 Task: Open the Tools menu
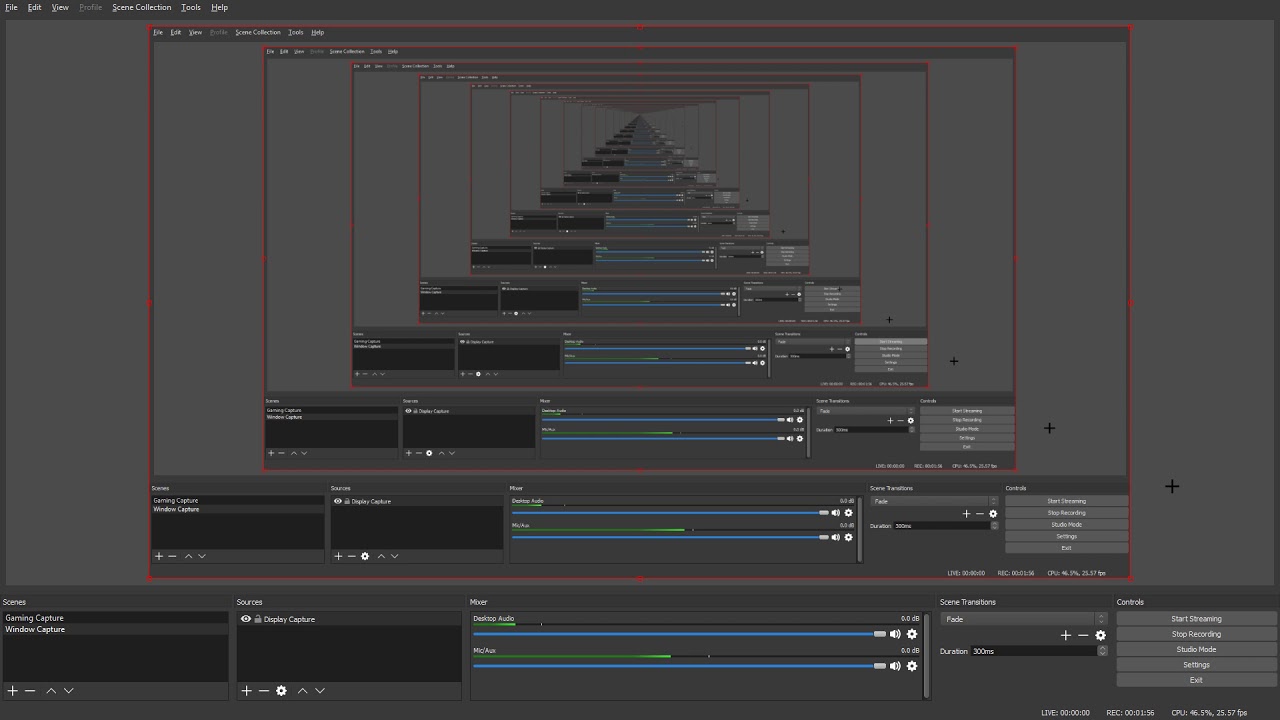pyautogui.click(x=191, y=7)
